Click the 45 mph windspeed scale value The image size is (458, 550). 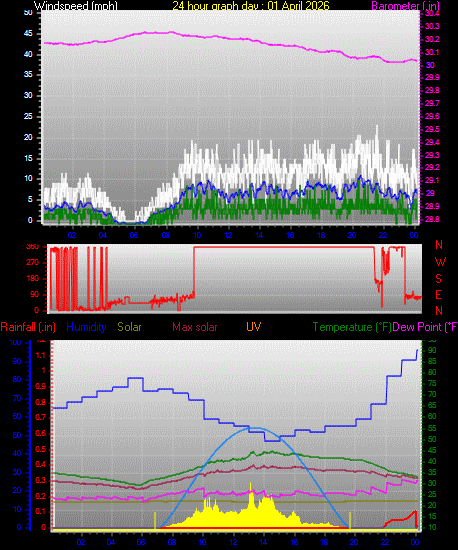(28, 34)
